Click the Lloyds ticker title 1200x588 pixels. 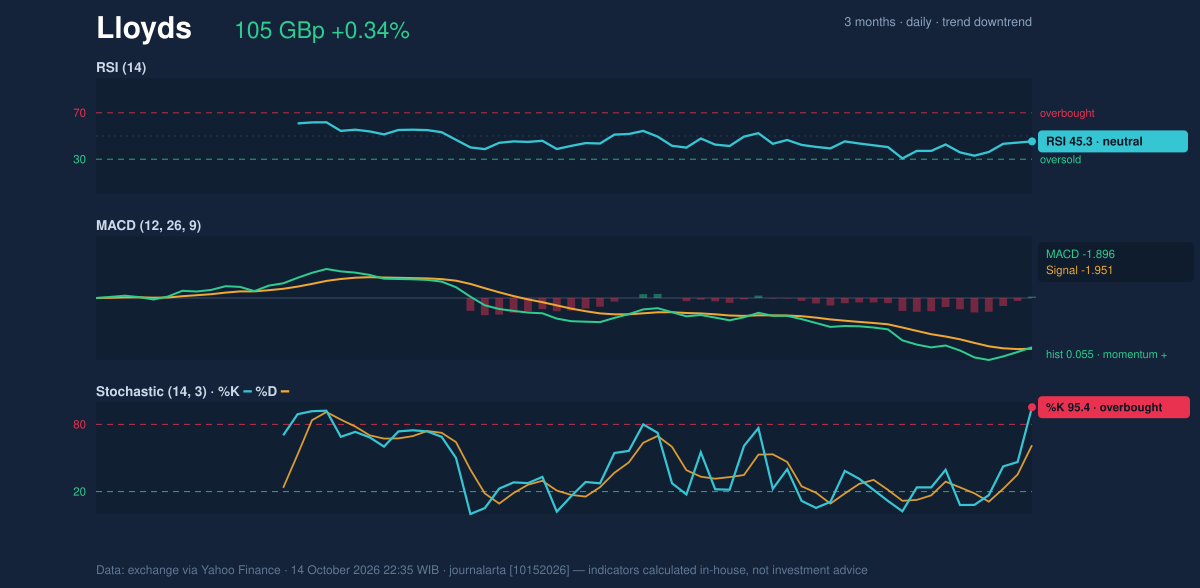pyautogui.click(x=144, y=28)
